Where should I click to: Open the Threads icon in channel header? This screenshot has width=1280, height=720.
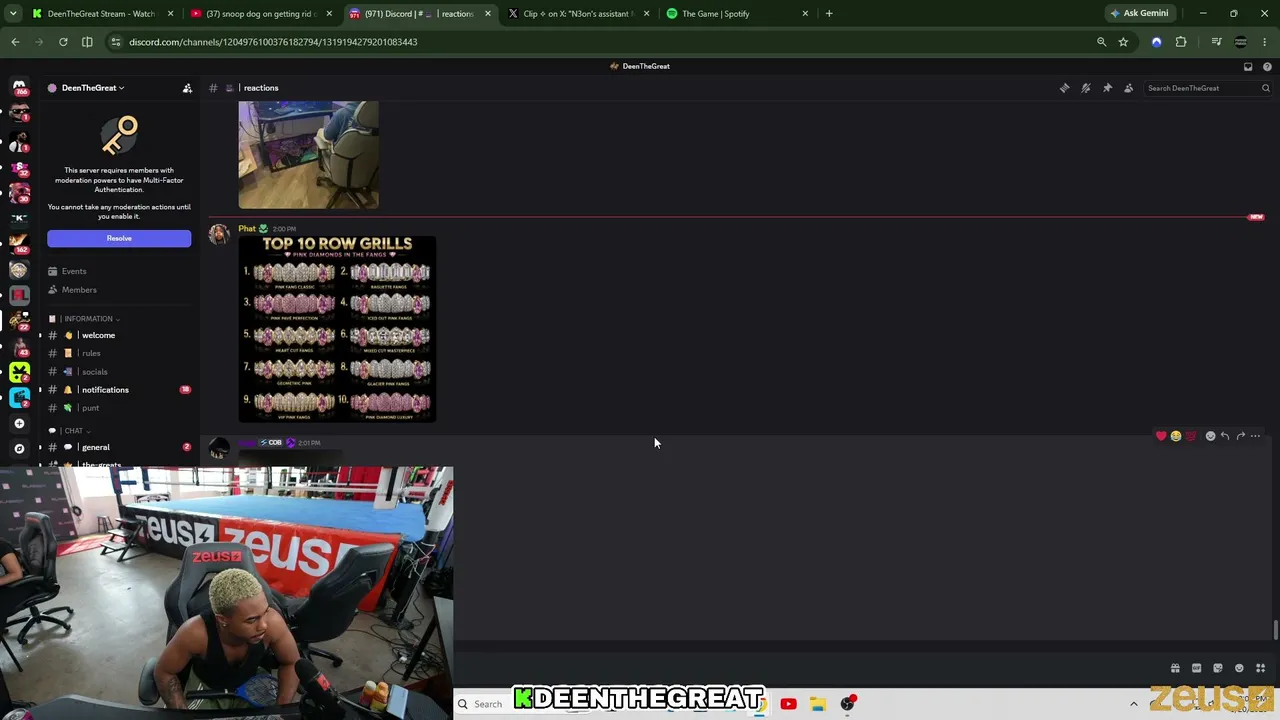(1065, 88)
